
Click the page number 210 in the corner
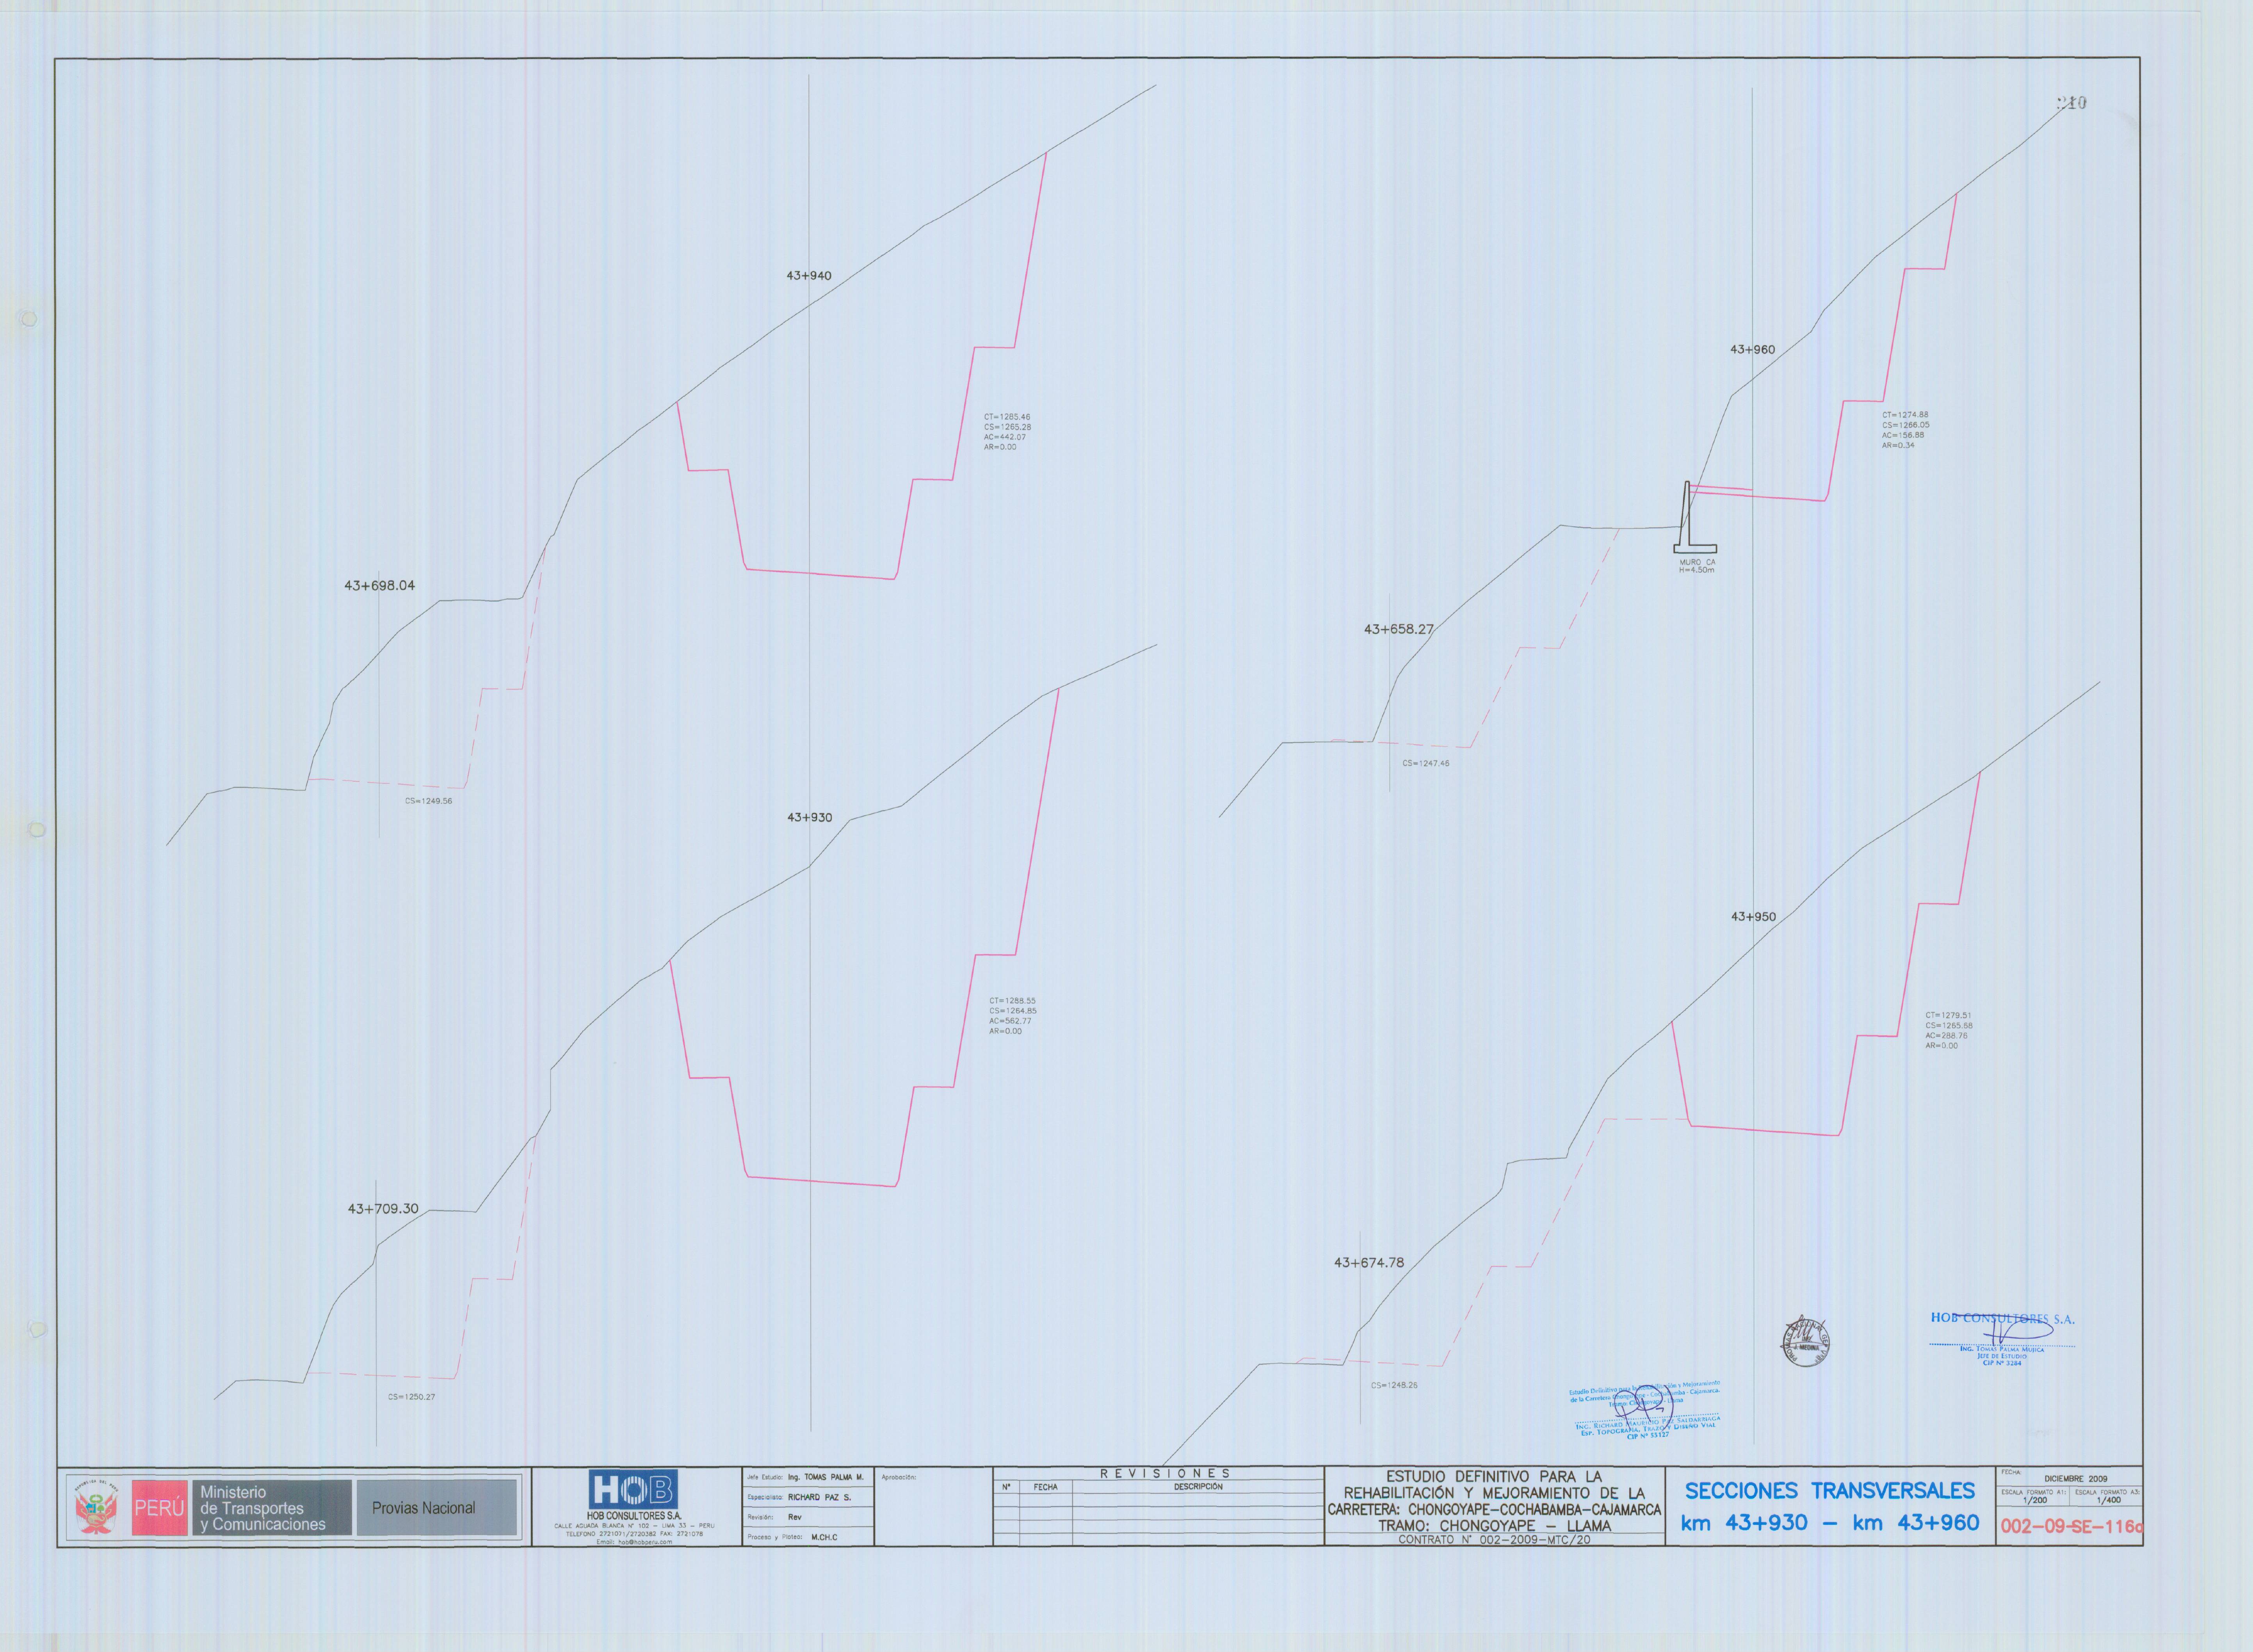(2071, 103)
